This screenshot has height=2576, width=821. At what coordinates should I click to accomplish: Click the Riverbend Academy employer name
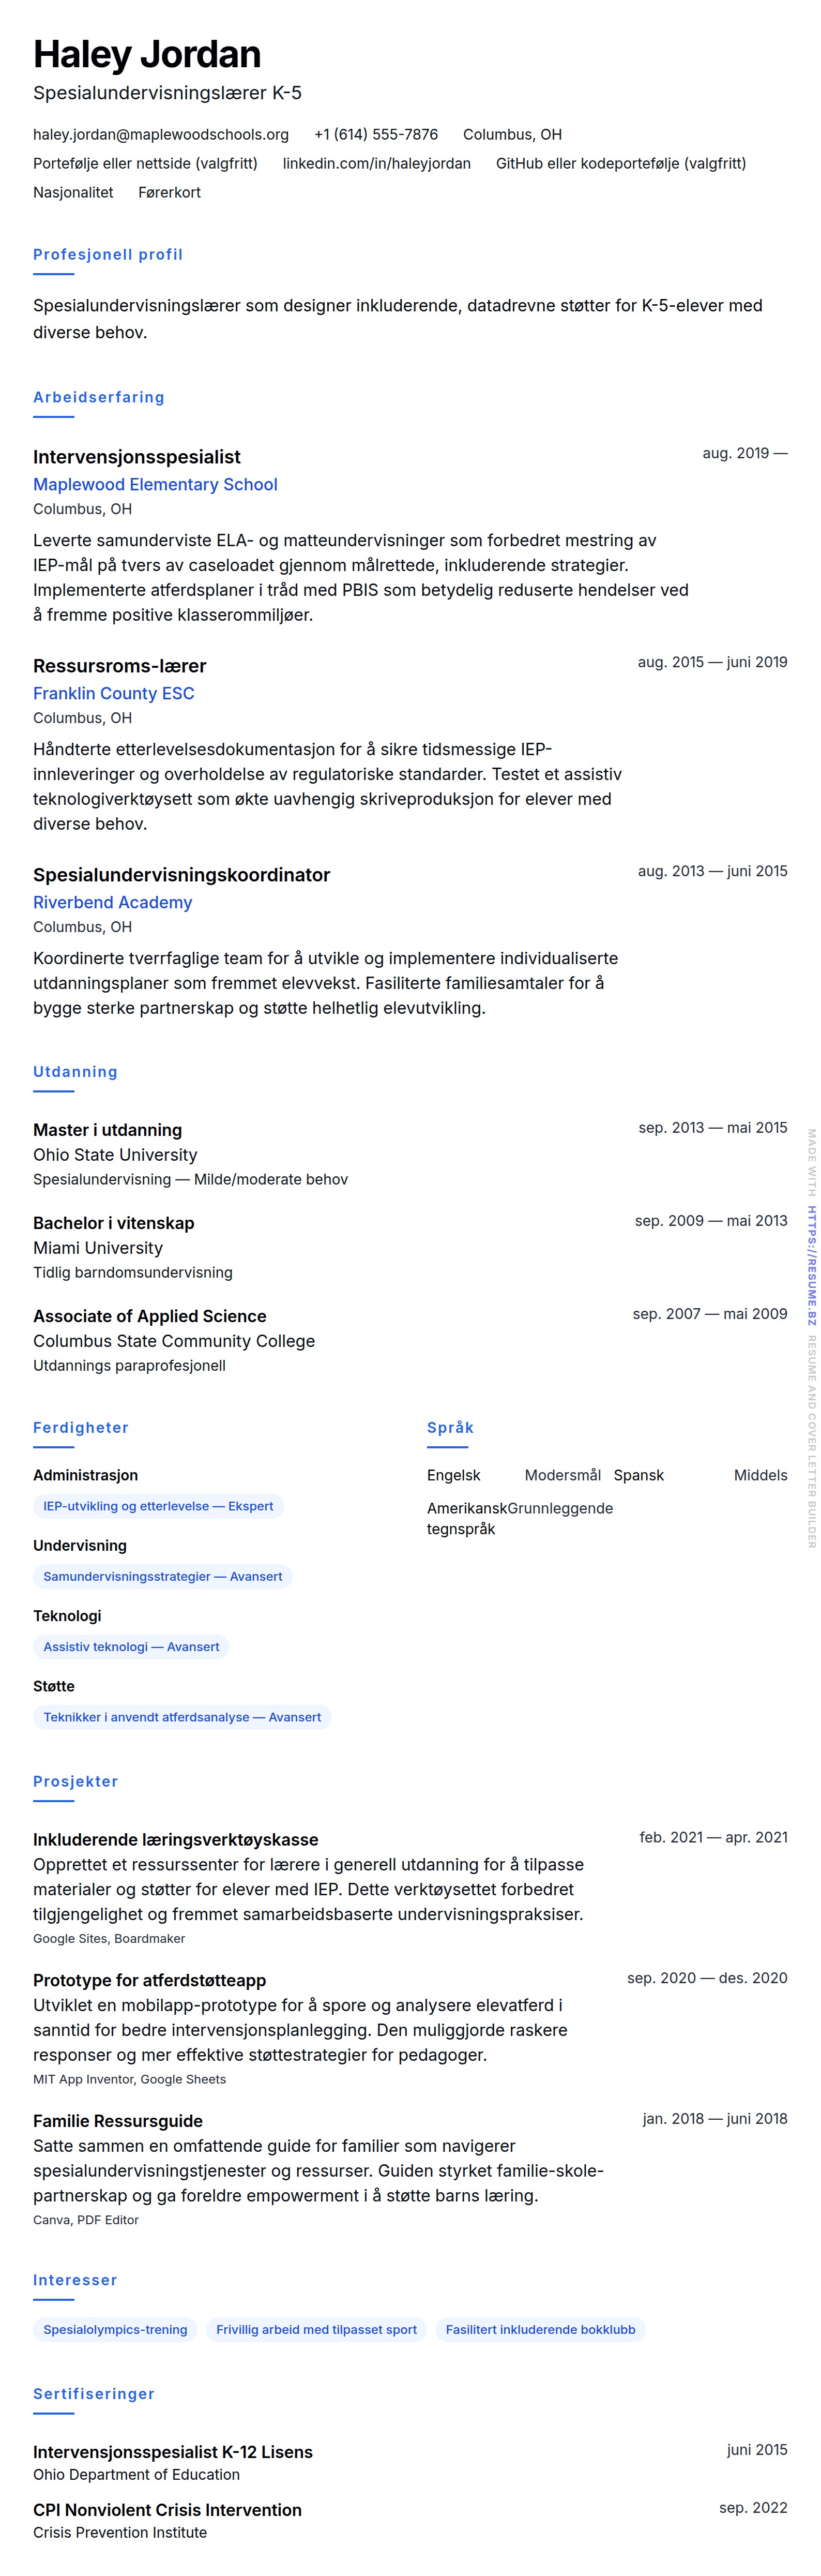(112, 903)
